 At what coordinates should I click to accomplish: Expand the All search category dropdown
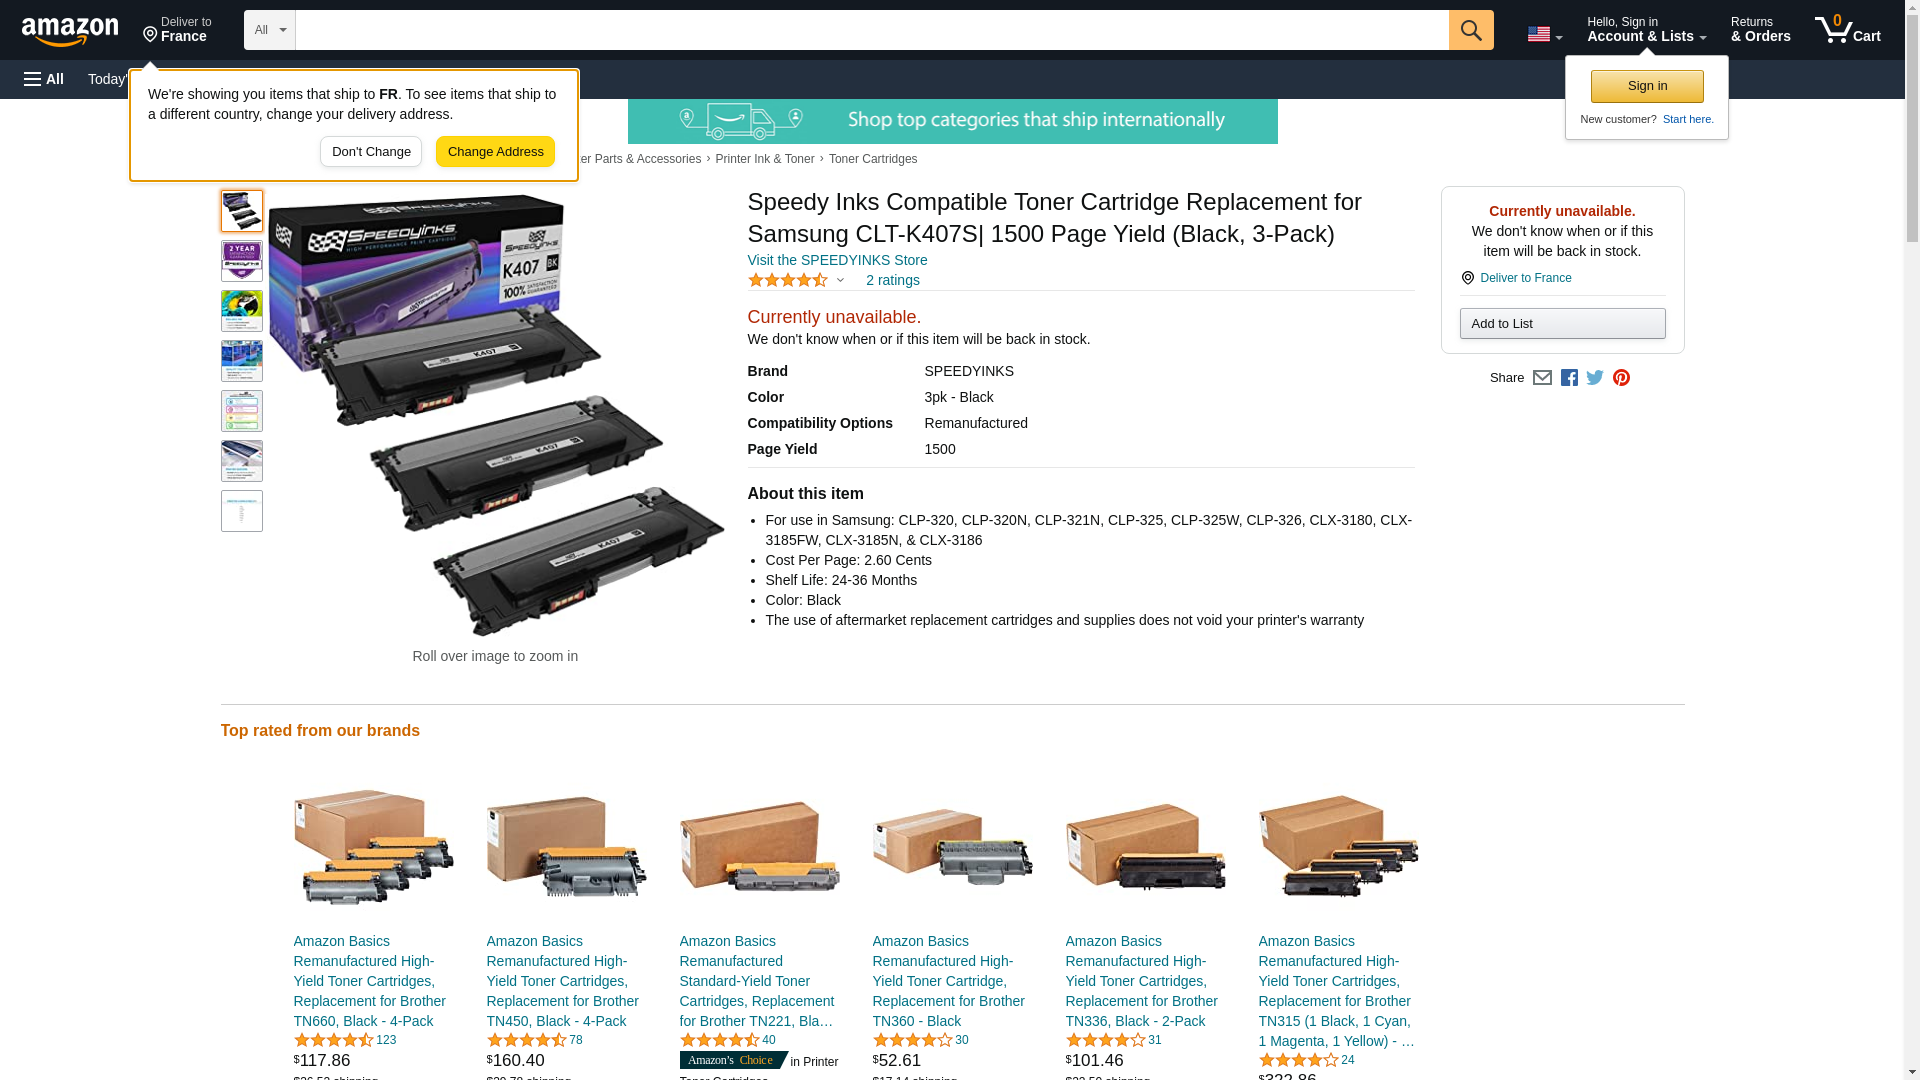pos(269,30)
